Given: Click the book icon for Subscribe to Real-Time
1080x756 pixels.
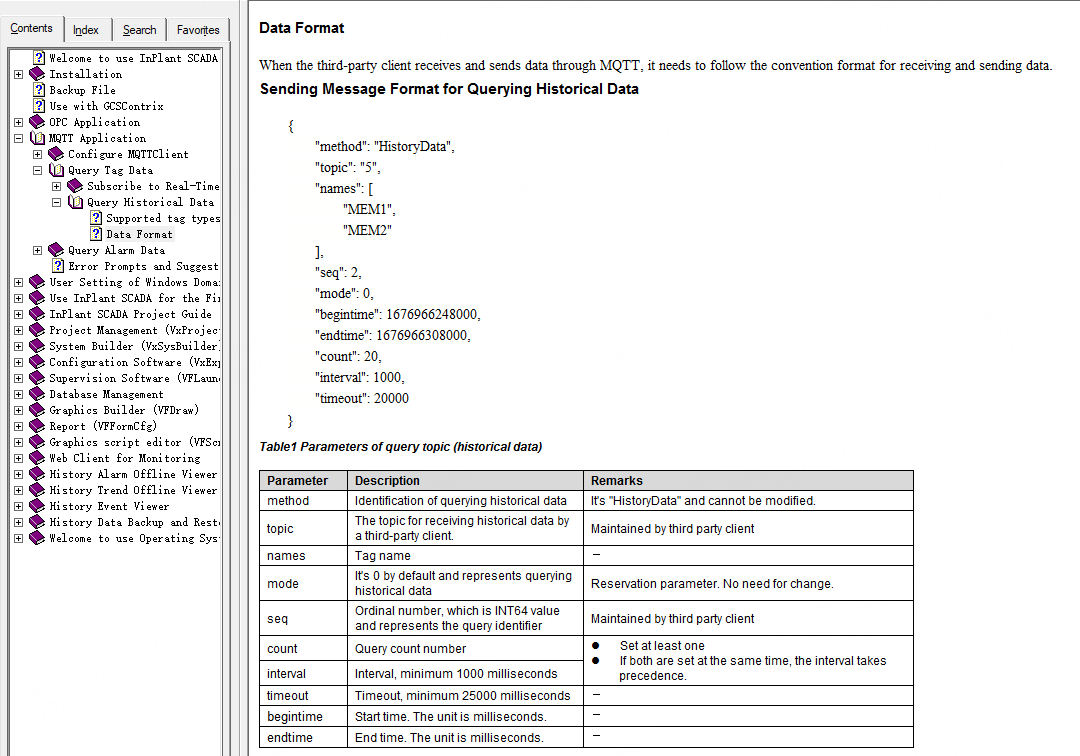Looking at the screenshot, I should 75,186.
